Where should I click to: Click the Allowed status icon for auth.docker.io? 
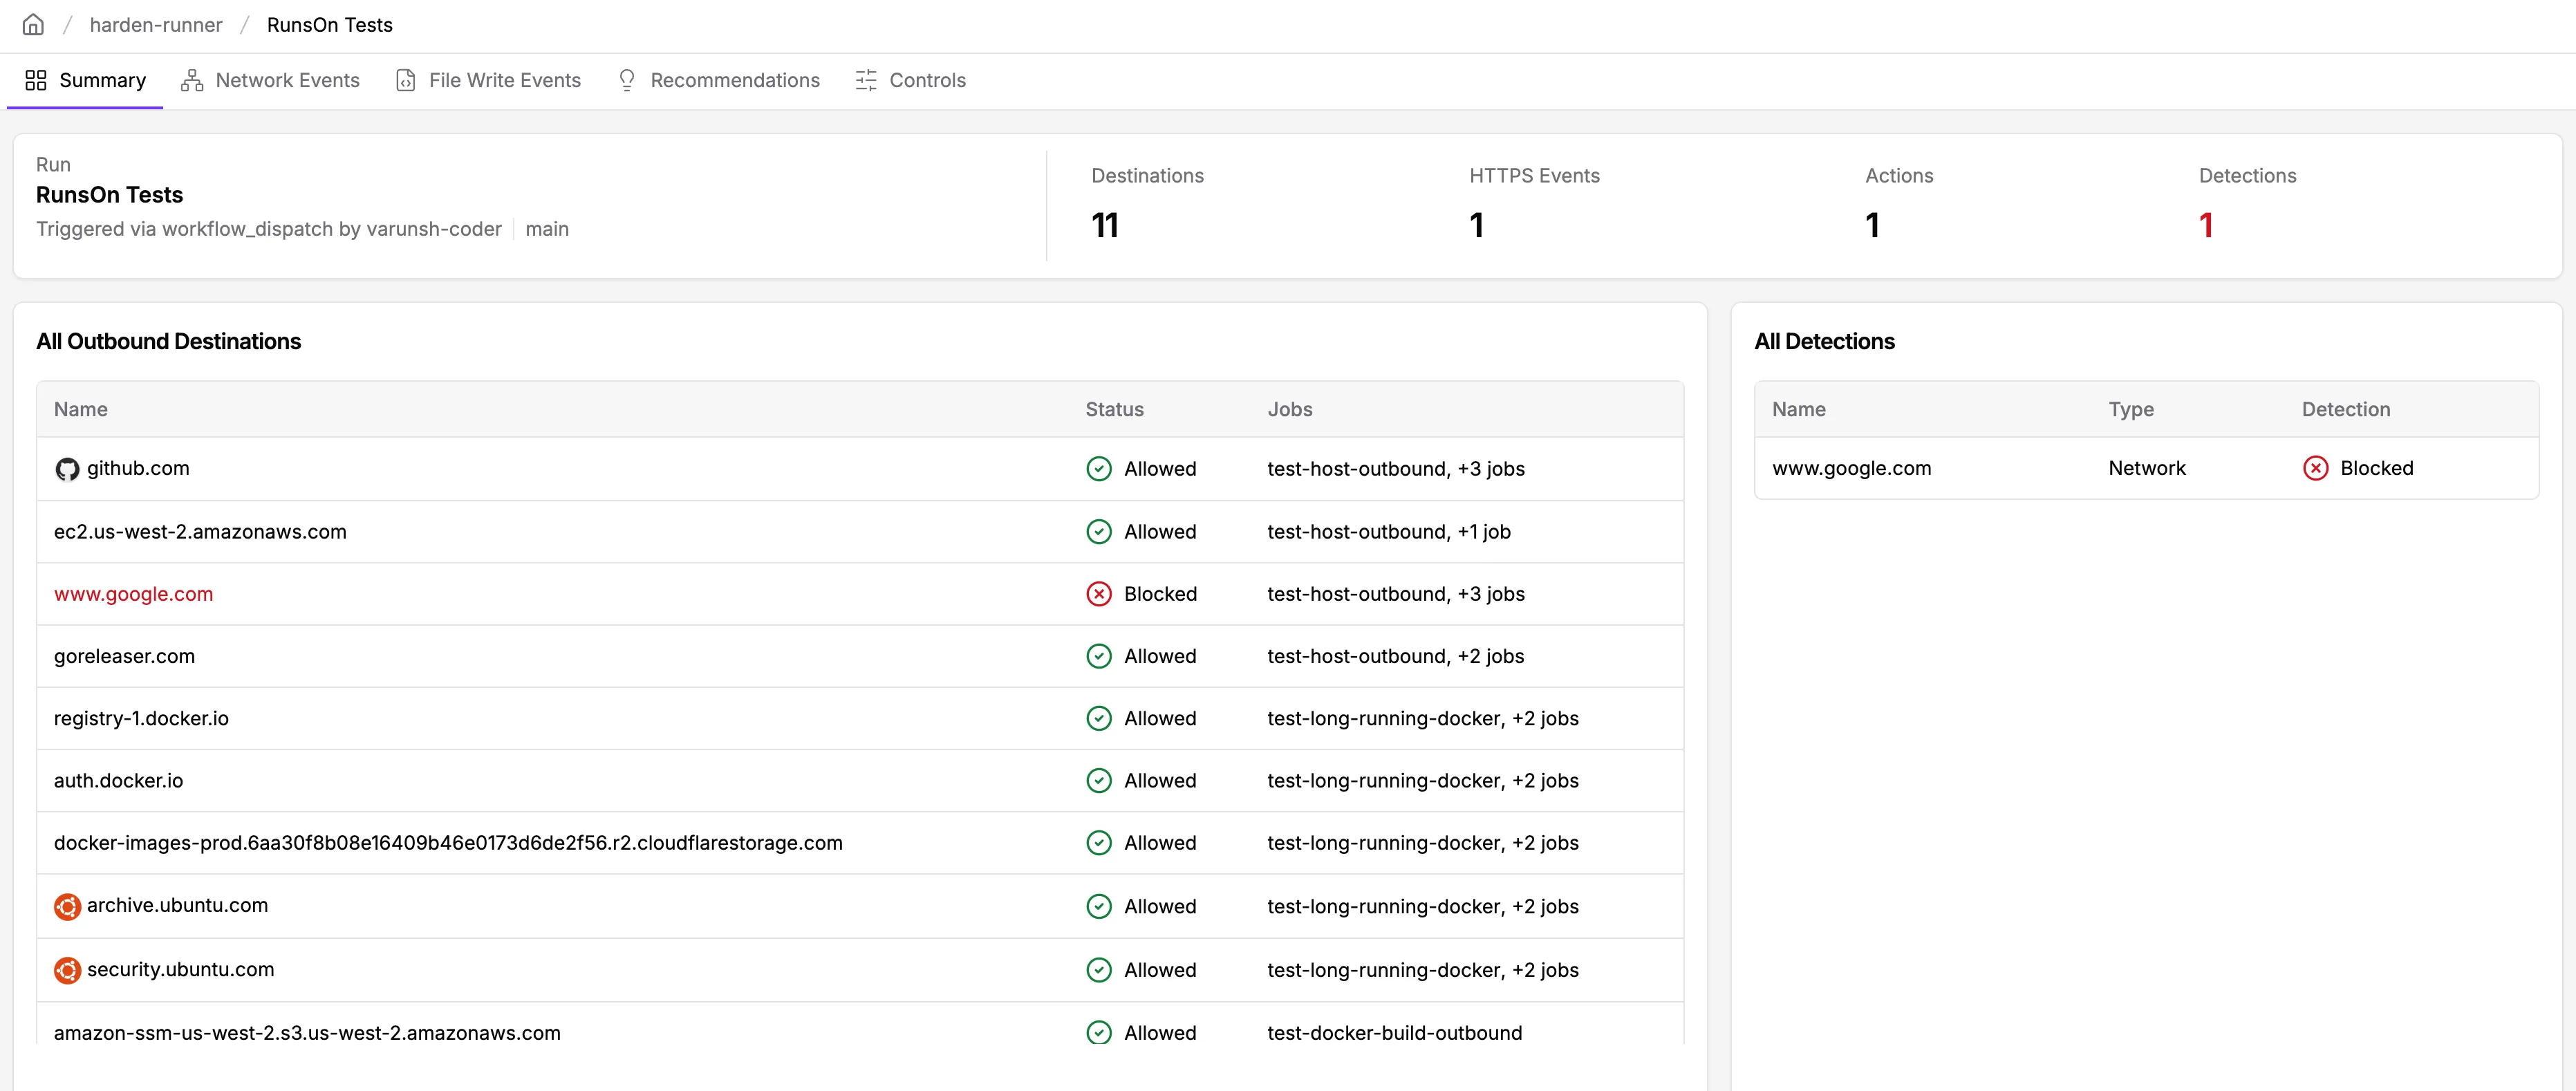[x=1099, y=780]
